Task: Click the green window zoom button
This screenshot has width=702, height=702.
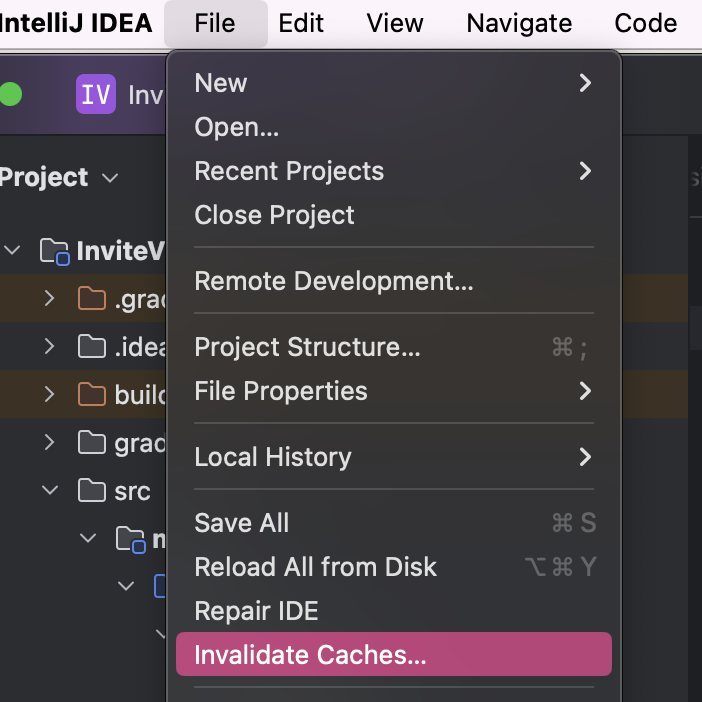Action: pos(10,95)
